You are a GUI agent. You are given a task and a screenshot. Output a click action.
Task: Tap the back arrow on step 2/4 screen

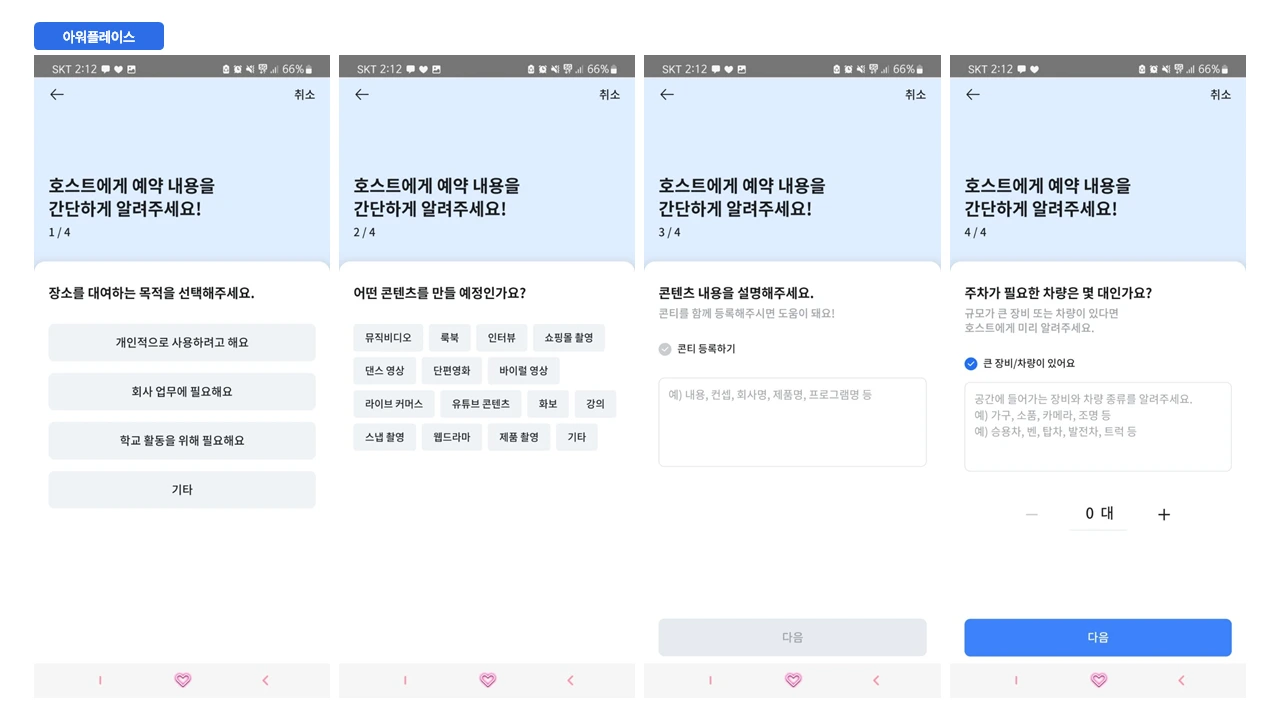(362, 94)
